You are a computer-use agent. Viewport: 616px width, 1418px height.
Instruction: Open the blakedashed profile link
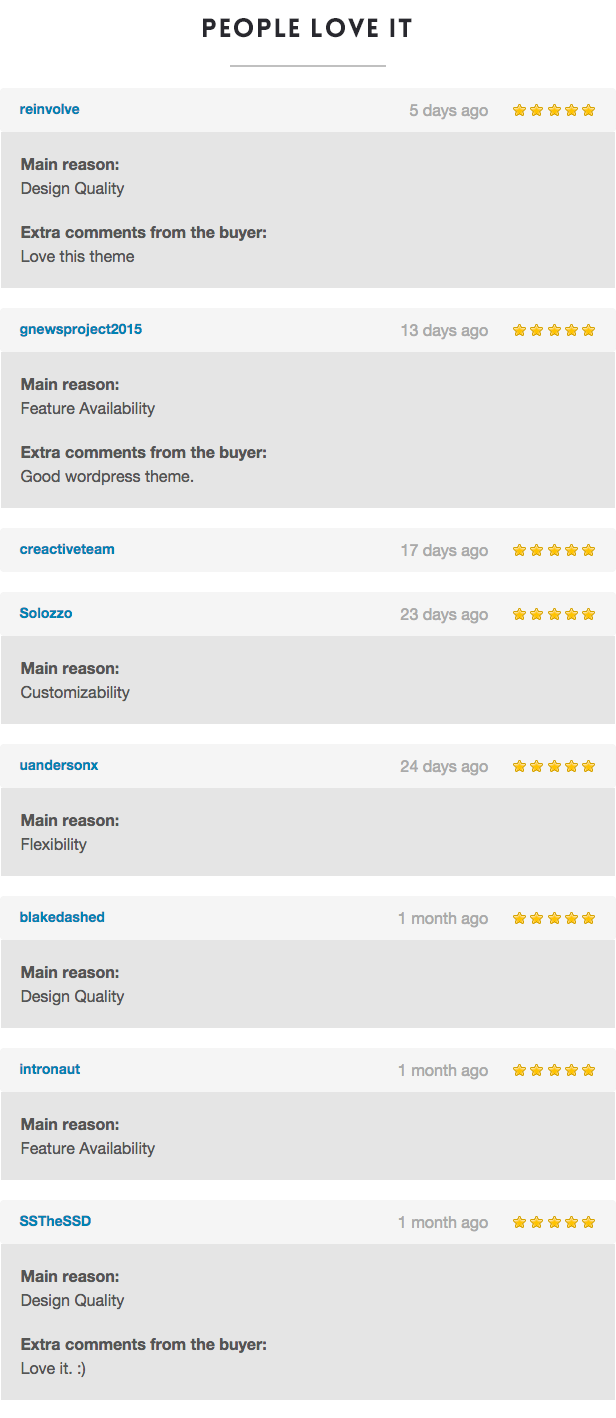pyautogui.click(x=62, y=917)
